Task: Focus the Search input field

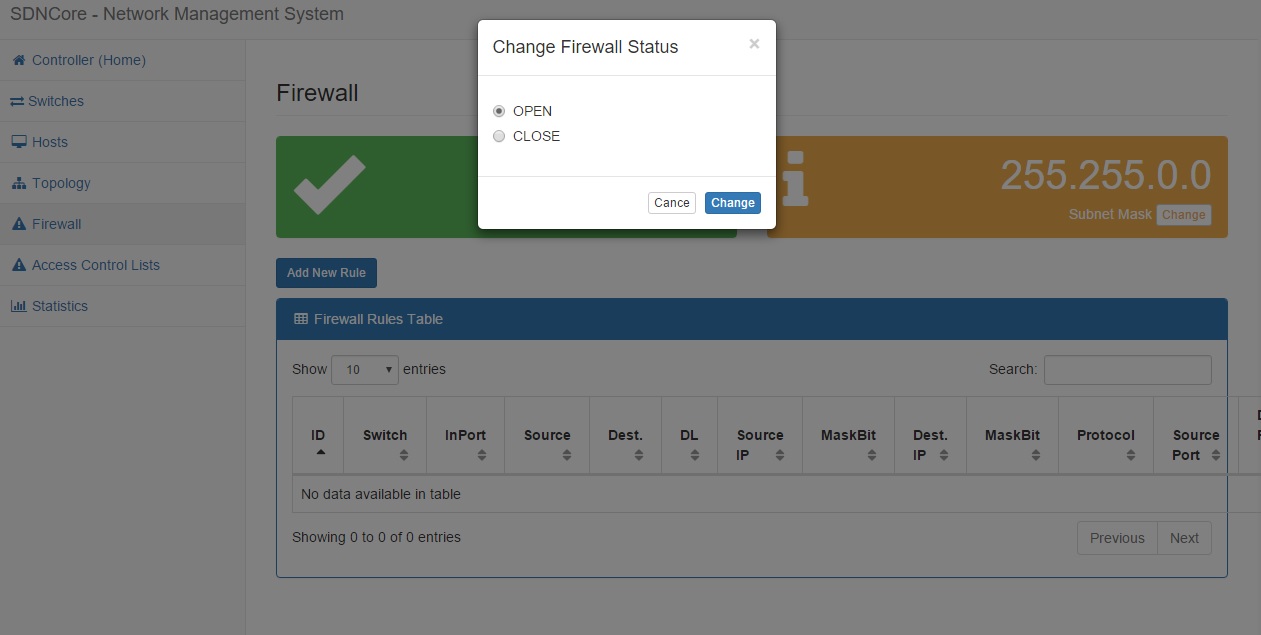Action: [1128, 370]
